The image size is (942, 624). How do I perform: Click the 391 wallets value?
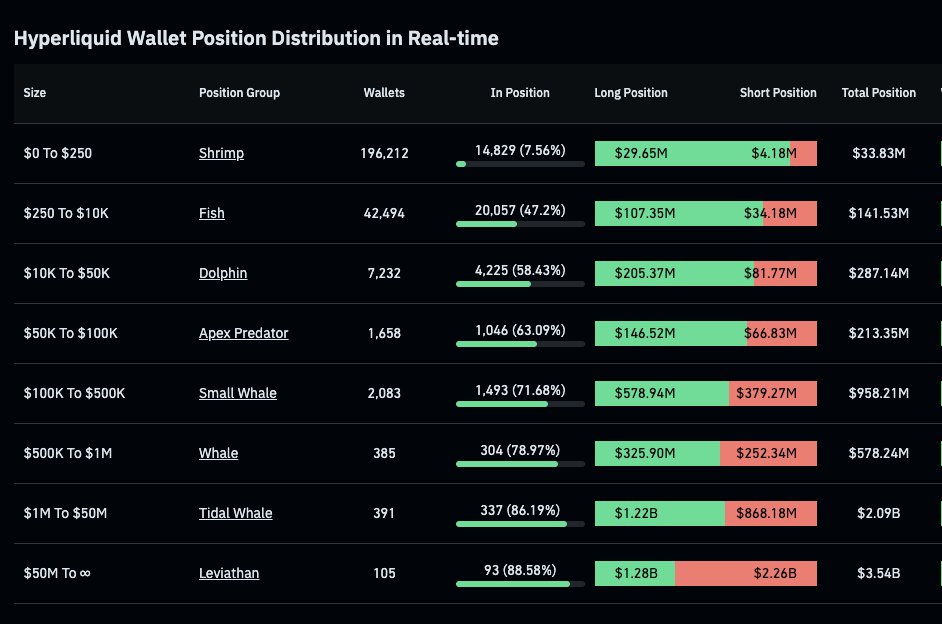click(x=384, y=513)
